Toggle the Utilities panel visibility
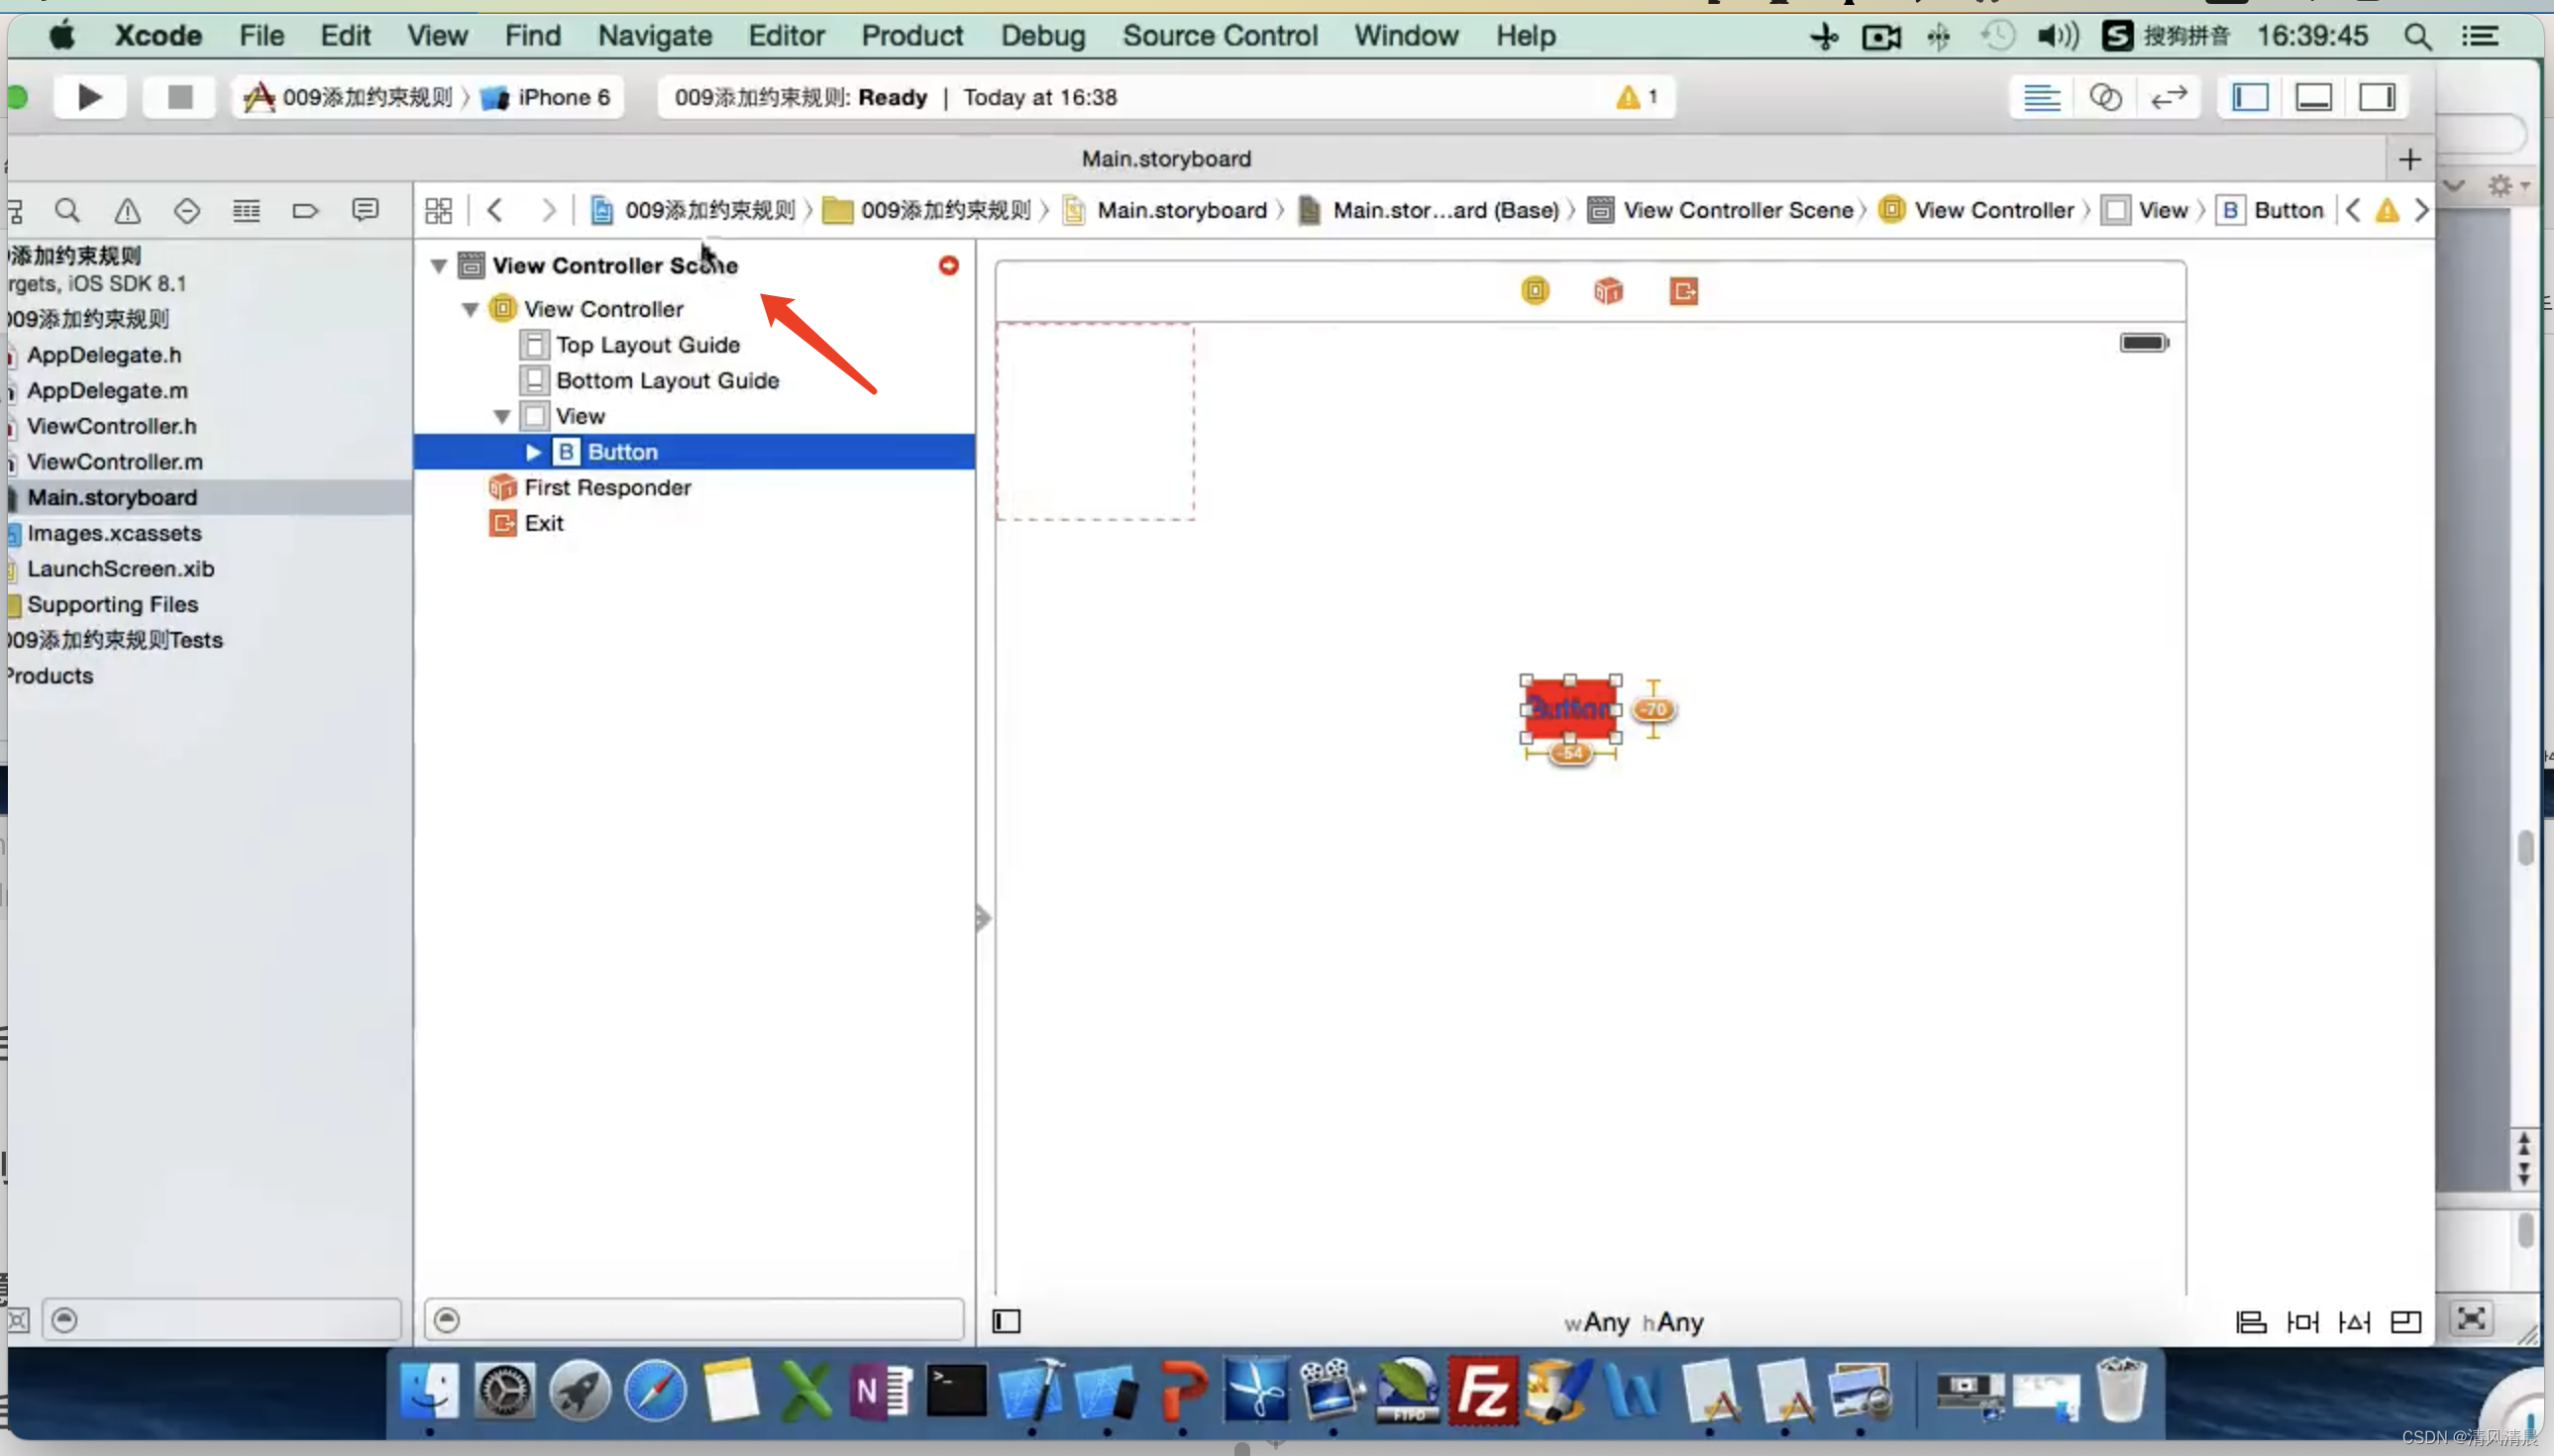Screen dimensions: 2554x1456 tap(2377, 97)
